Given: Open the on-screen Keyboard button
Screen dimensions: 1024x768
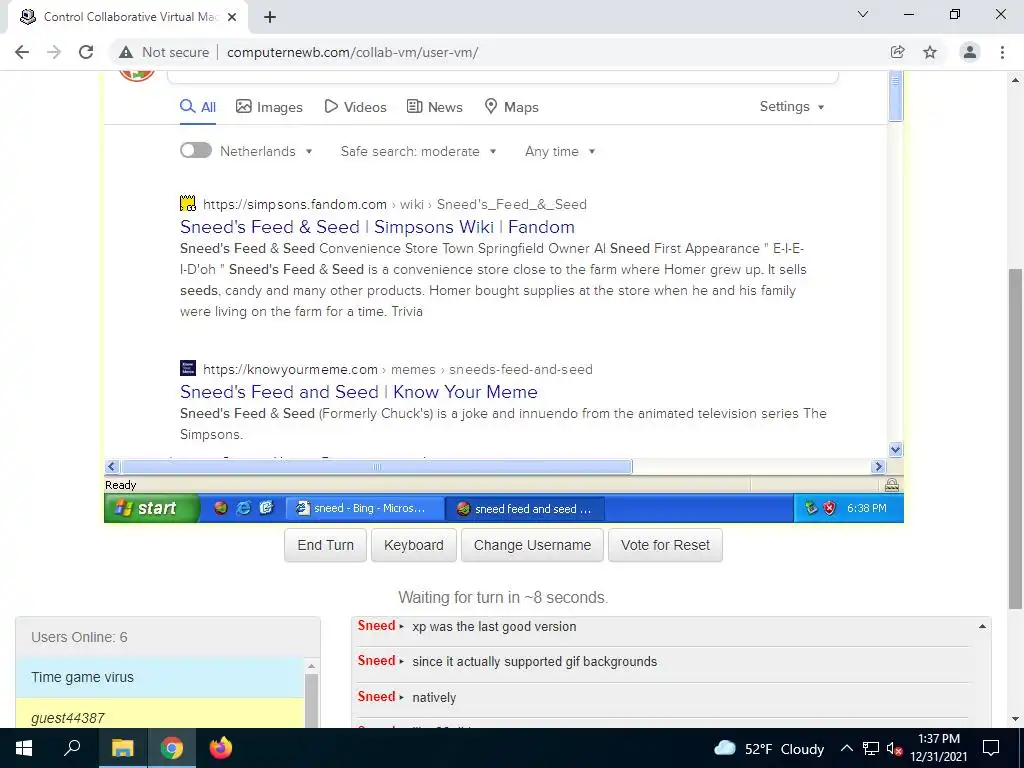Looking at the screenshot, I should point(413,545).
